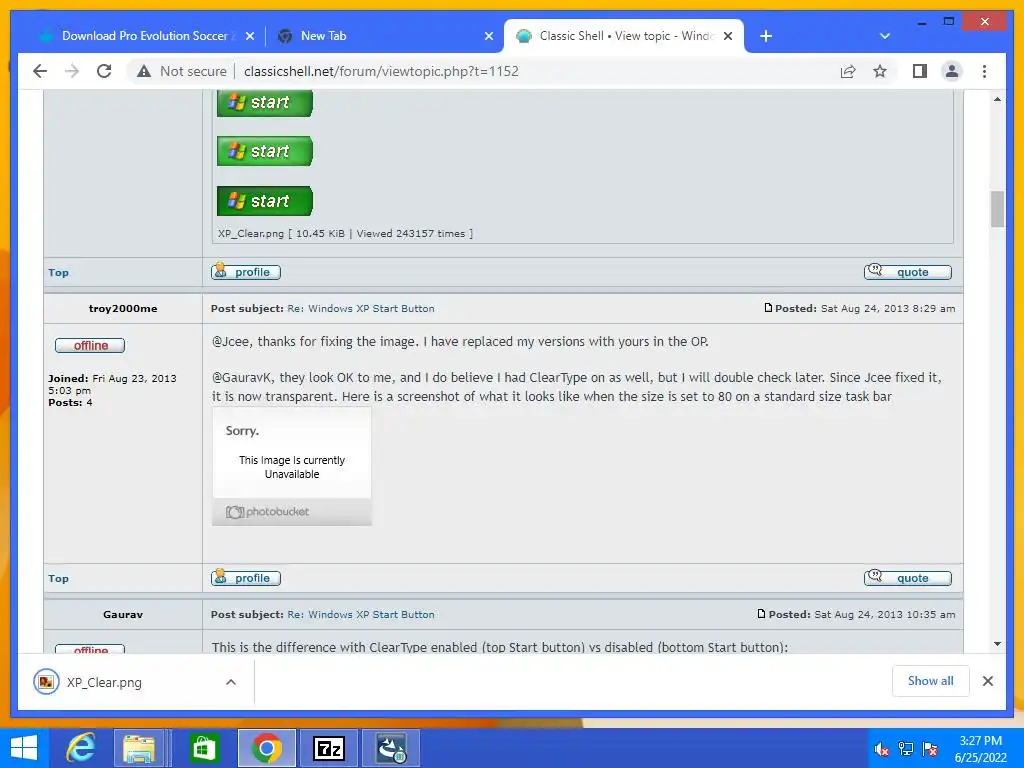Click the post icon beside Aug 24 8:29 am
Screen dimensions: 1024x768
point(768,308)
